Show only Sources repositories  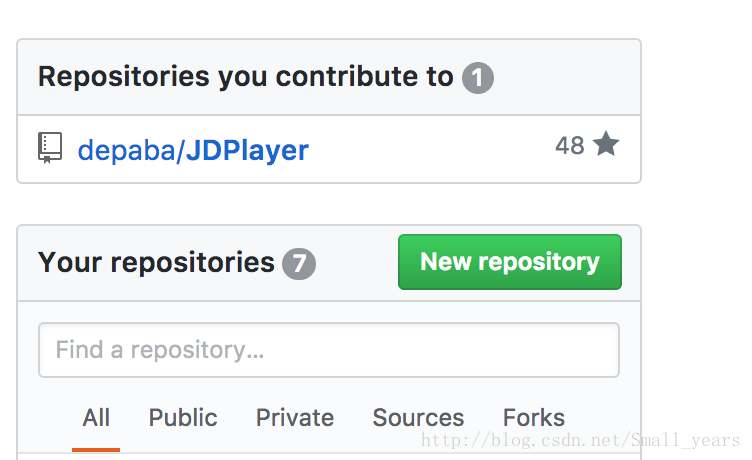(418, 417)
